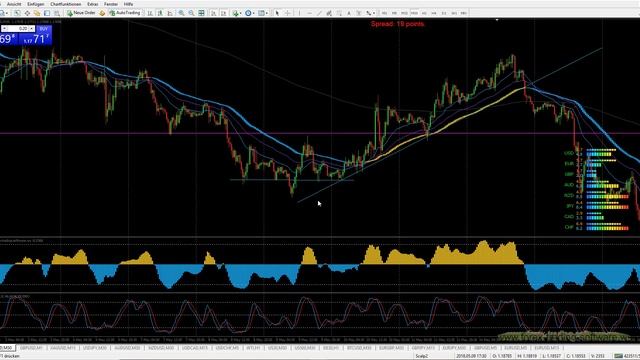
Task: Switch timeframe to M1
Action: (x=384, y=13)
